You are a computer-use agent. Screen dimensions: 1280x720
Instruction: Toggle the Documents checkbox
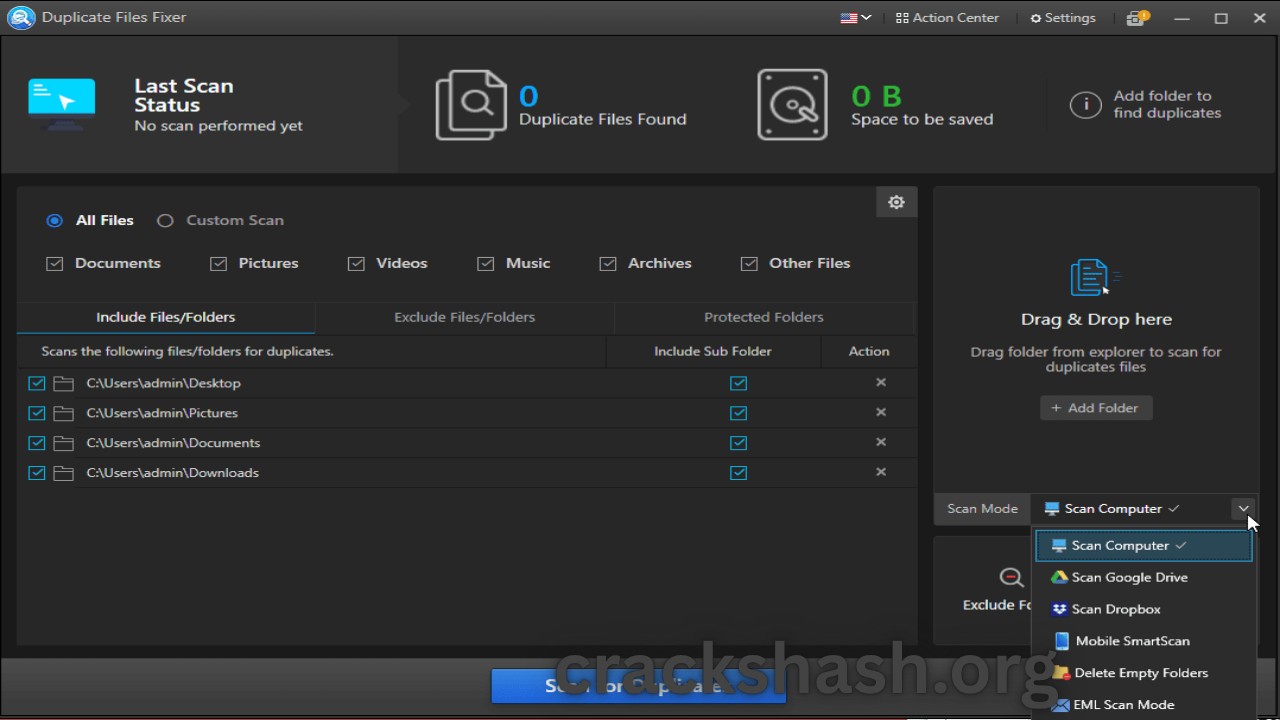55,264
